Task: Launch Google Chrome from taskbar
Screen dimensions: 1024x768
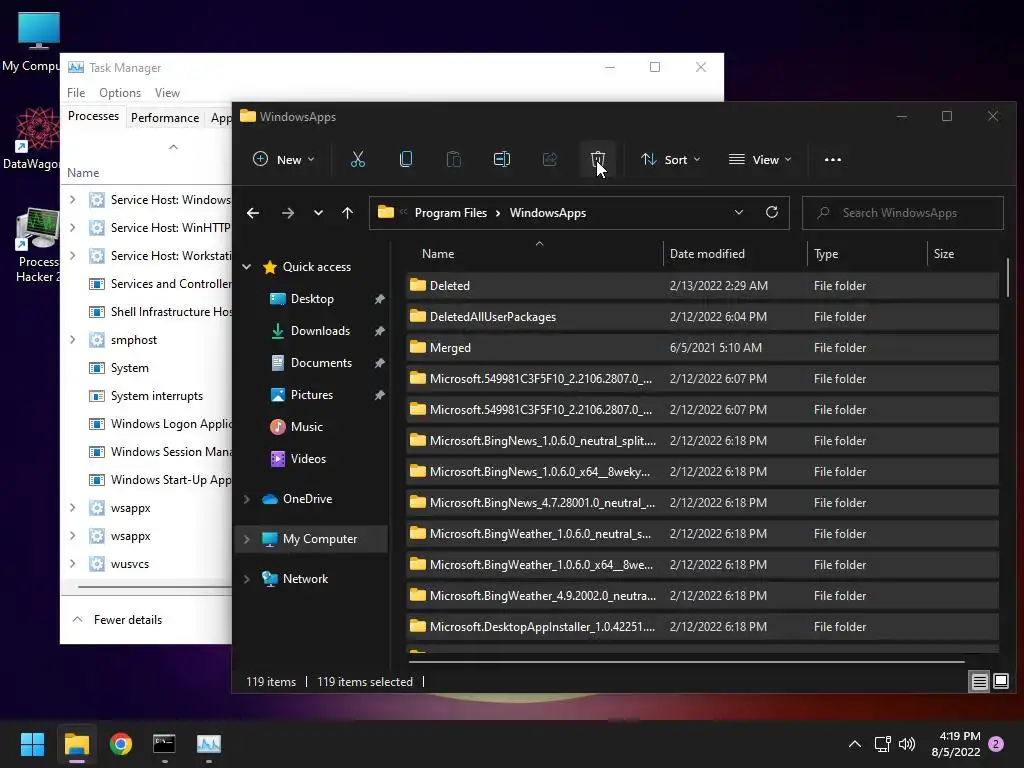Action: (x=121, y=744)
